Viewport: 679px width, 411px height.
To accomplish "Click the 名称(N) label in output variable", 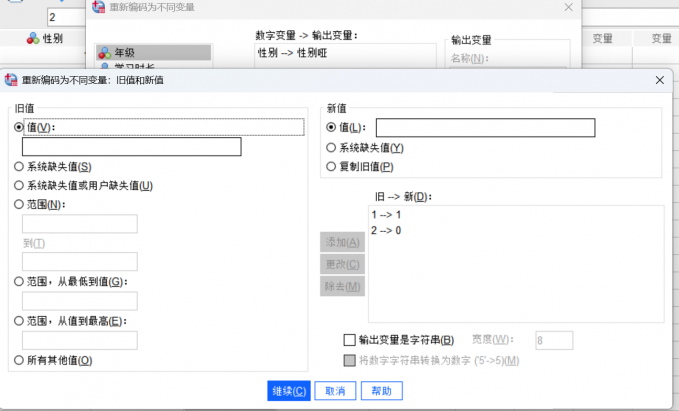I will (x=470, y=58).
